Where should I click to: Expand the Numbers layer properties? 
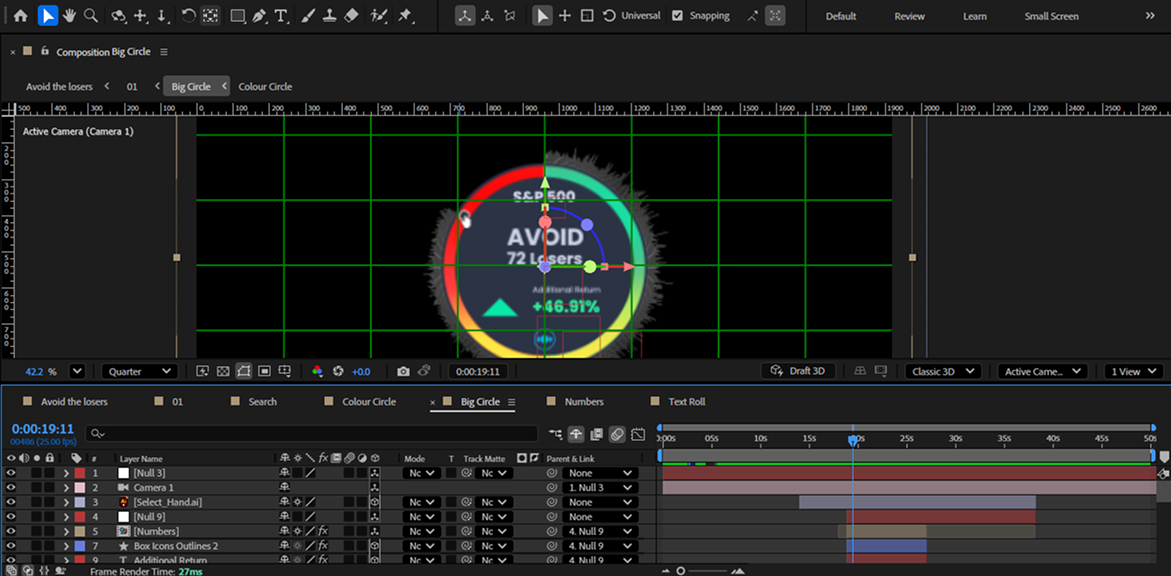[x=66, y=531]
